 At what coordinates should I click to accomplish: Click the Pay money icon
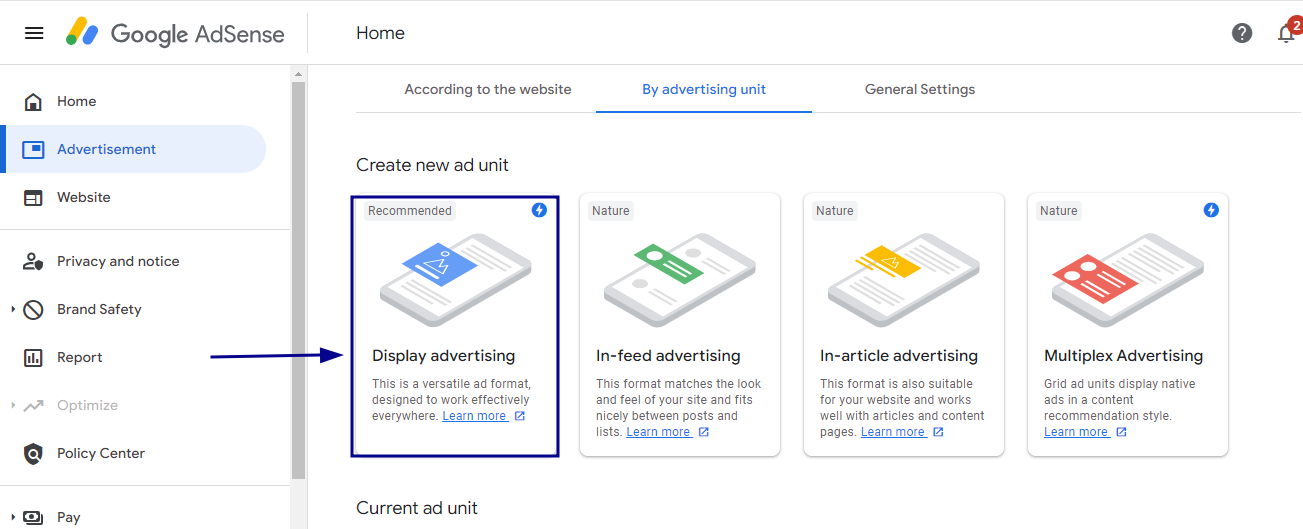[33, 517]
